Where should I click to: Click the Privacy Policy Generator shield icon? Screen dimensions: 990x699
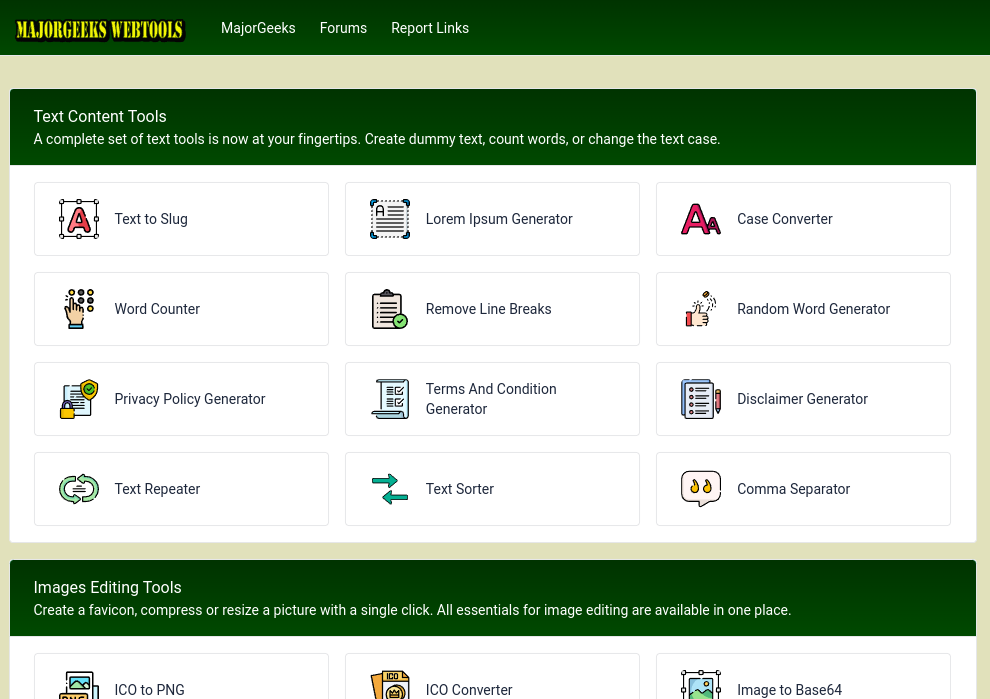click(78, 399)
